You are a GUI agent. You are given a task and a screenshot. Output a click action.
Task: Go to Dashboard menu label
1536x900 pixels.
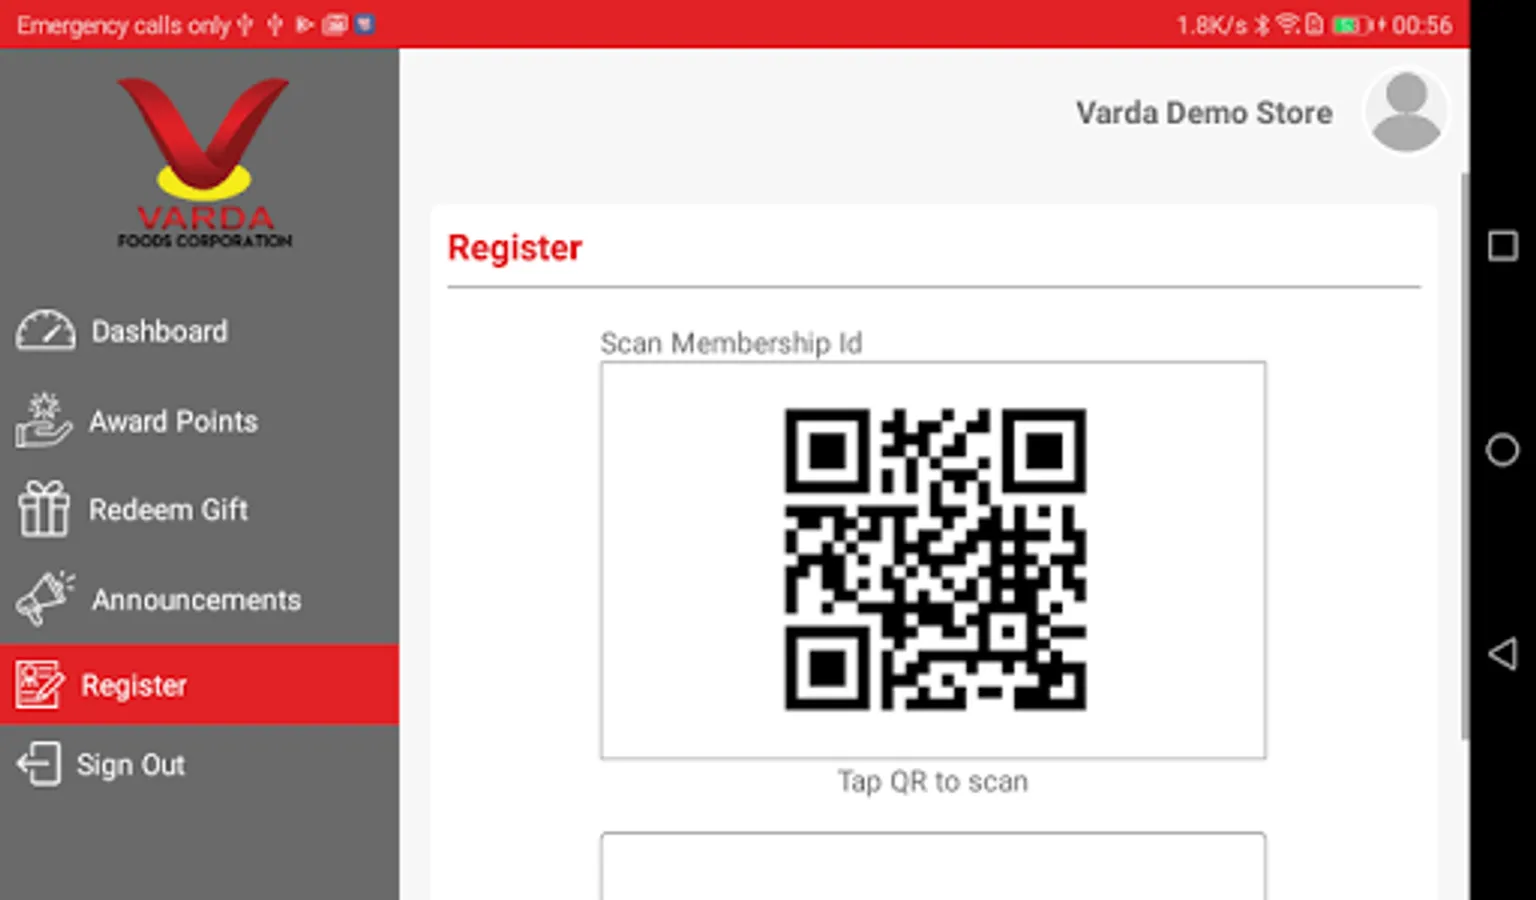pyautogui.click(x=160, y=331)
